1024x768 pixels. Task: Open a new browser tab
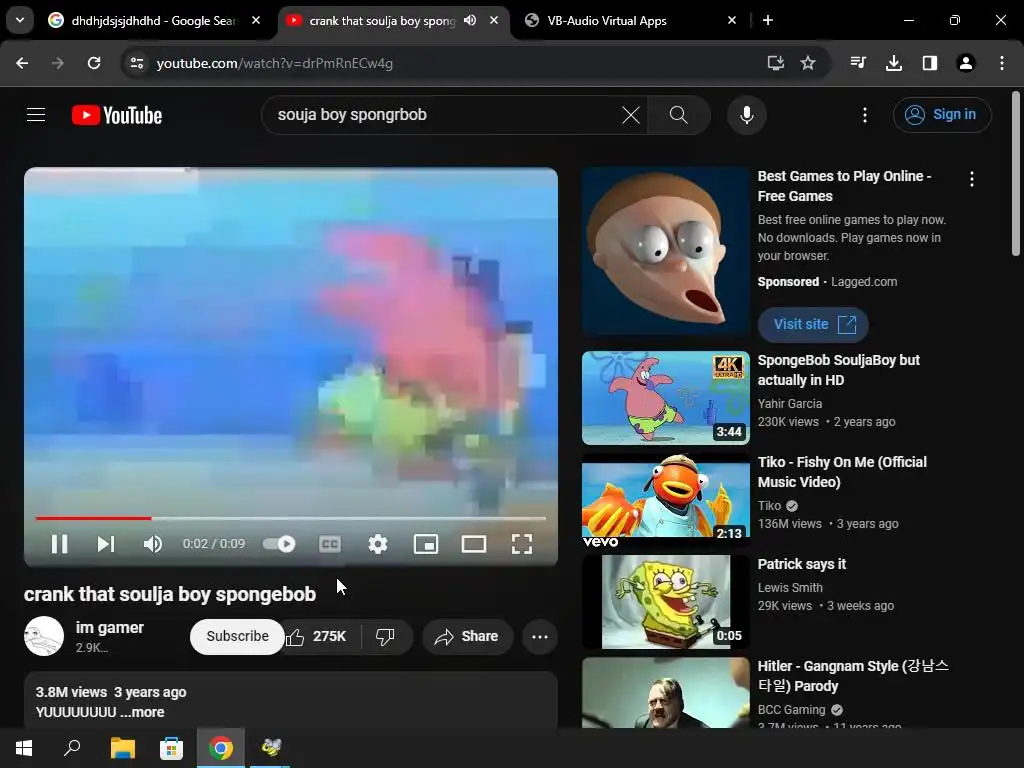pos(768,20)
